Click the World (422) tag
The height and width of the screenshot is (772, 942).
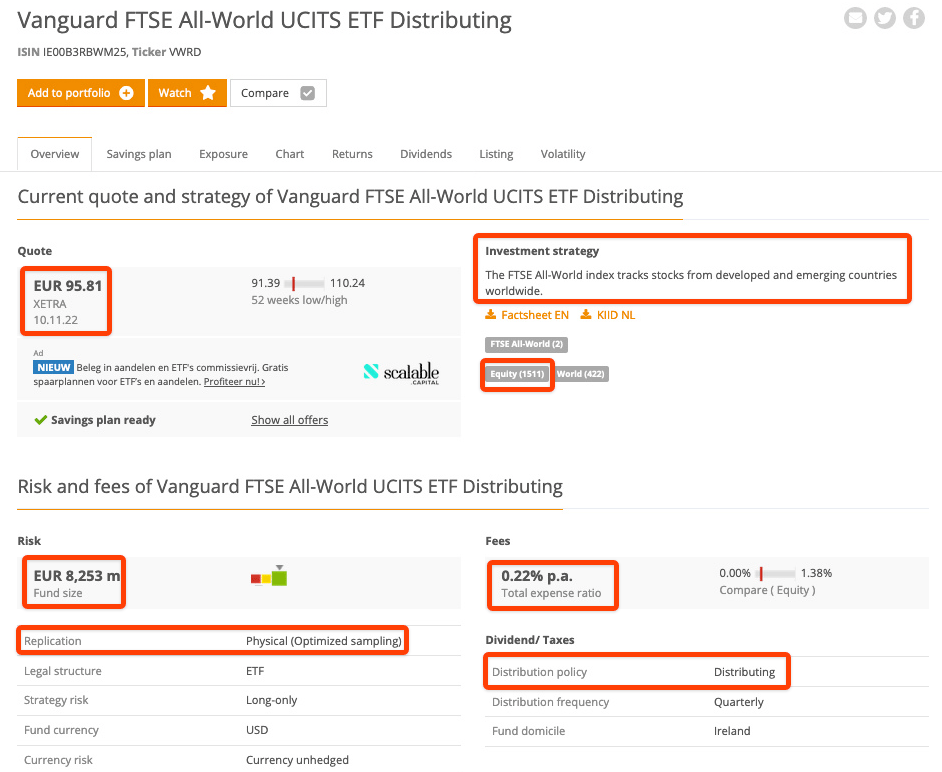click(582, 374)
